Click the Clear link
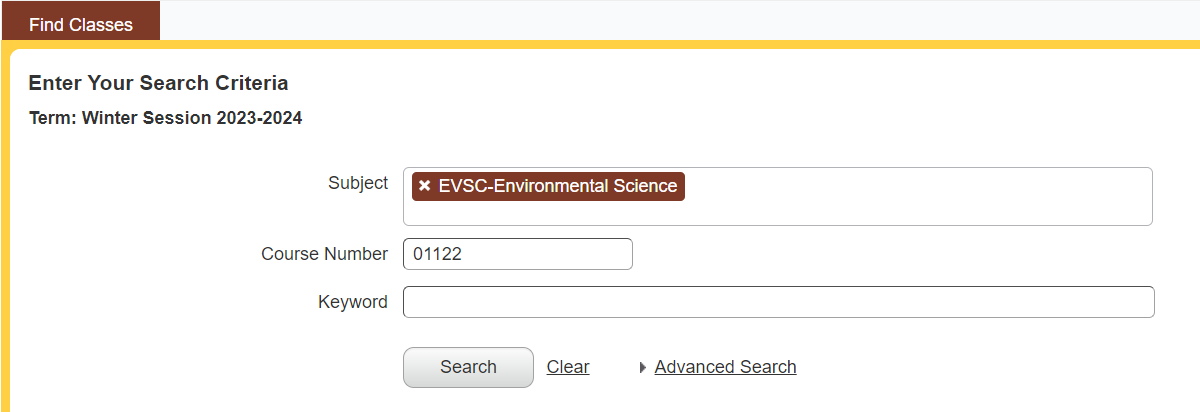This screenshot has width=1200, height=412. tap(568, 367)
